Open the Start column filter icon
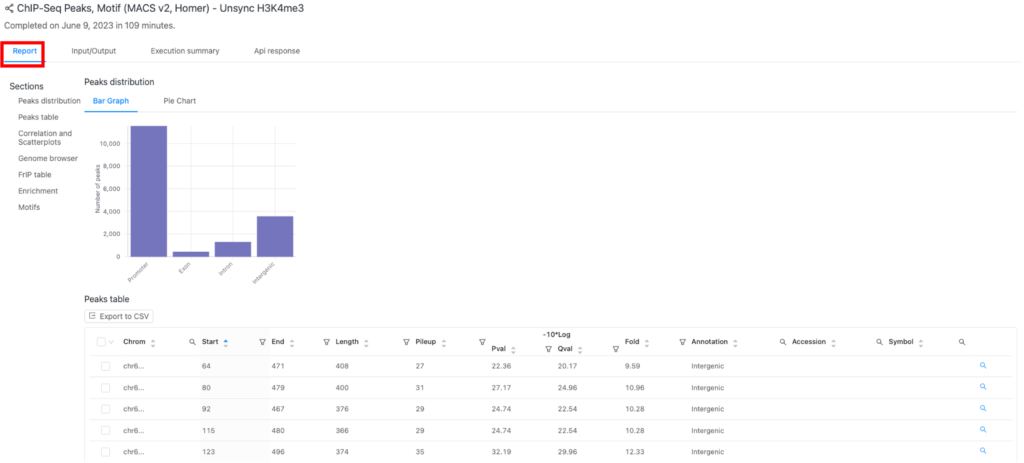Image resolution: width=1024 pixels, height=463 pixels. tap(262, 342)
